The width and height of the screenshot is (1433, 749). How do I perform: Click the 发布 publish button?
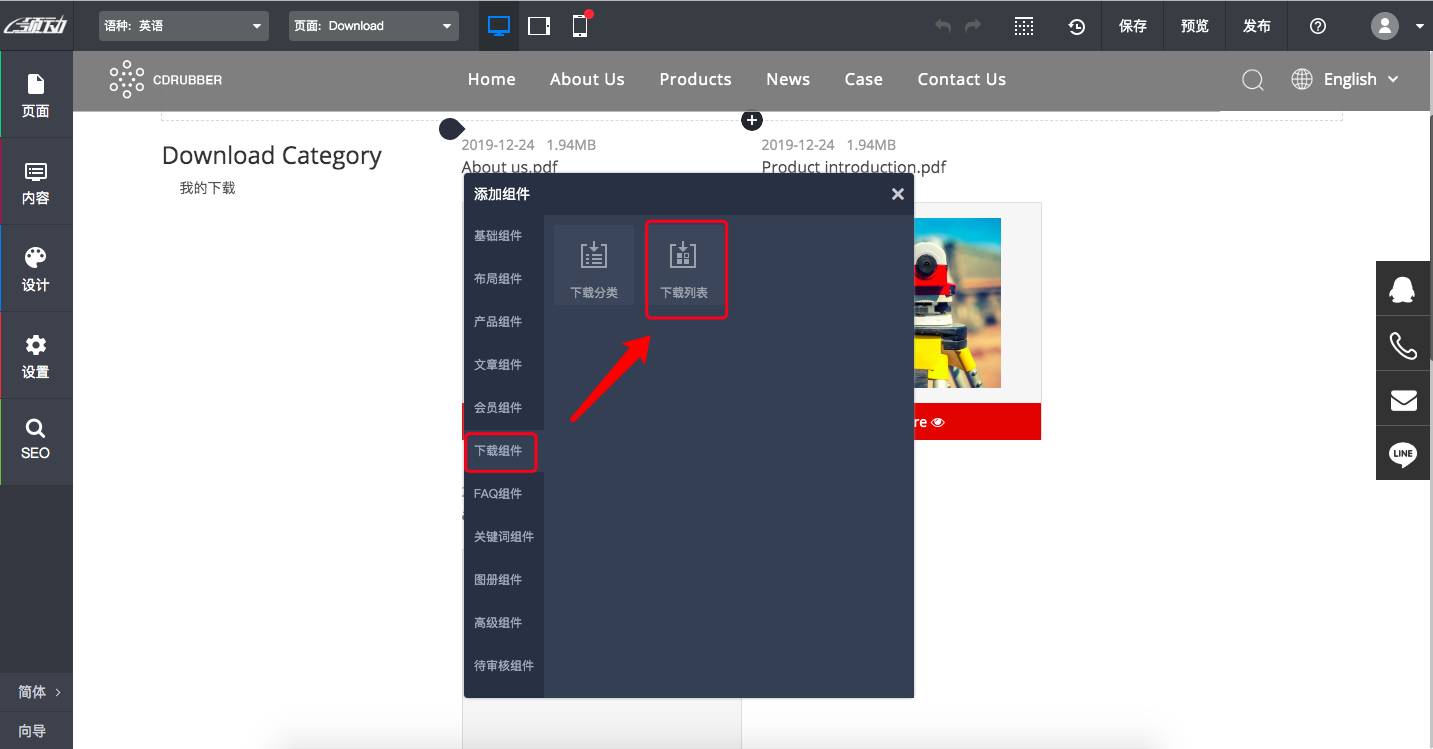click(1256, 27)
